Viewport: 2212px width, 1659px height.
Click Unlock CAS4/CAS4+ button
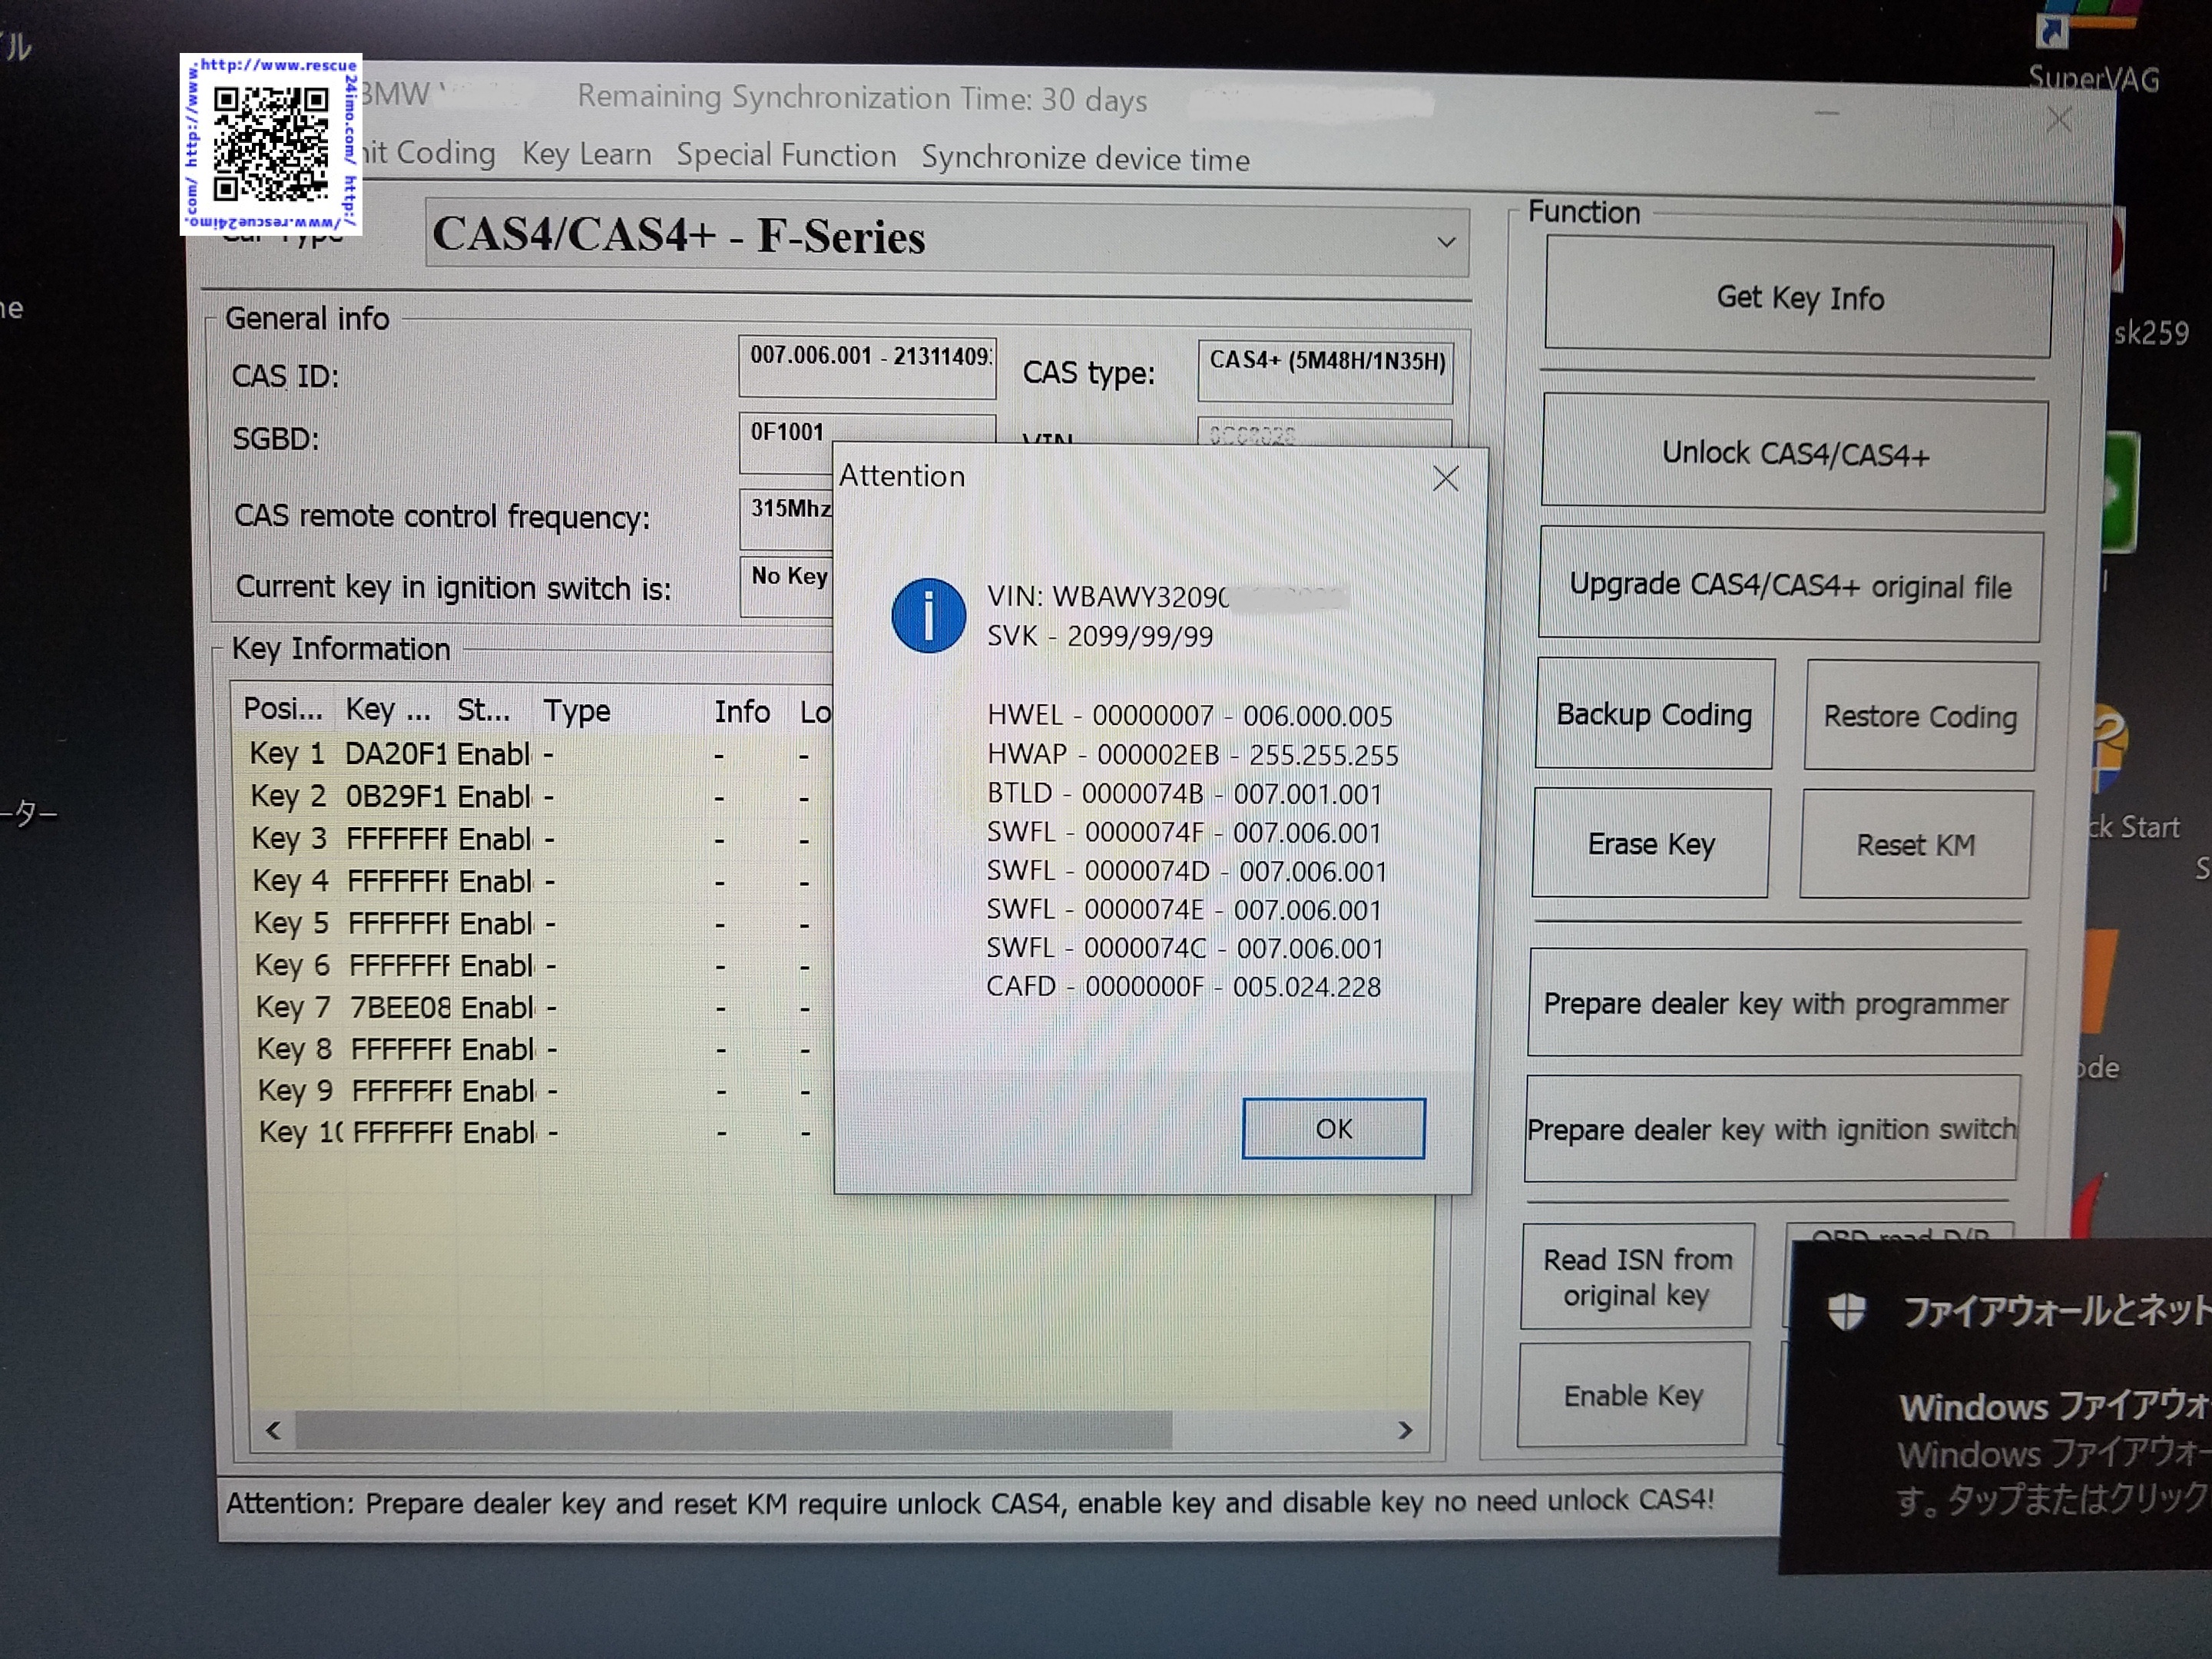[x=1794, y=453]
